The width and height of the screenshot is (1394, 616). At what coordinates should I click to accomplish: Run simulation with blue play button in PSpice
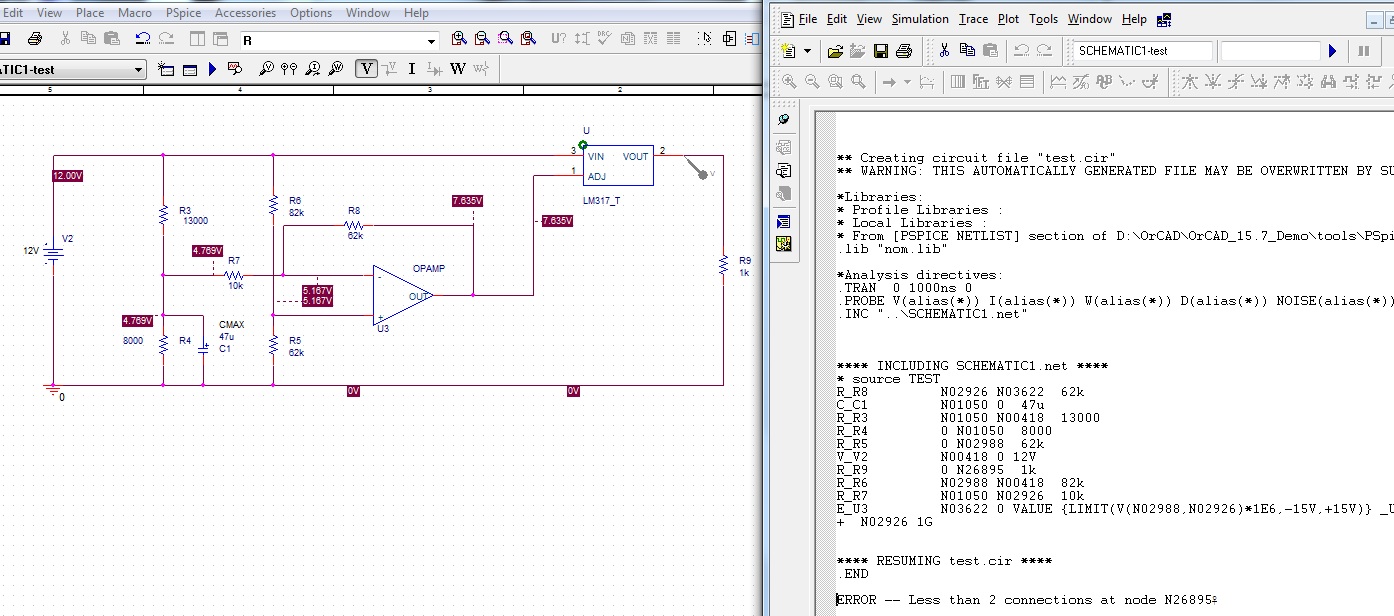point(1333,51)
